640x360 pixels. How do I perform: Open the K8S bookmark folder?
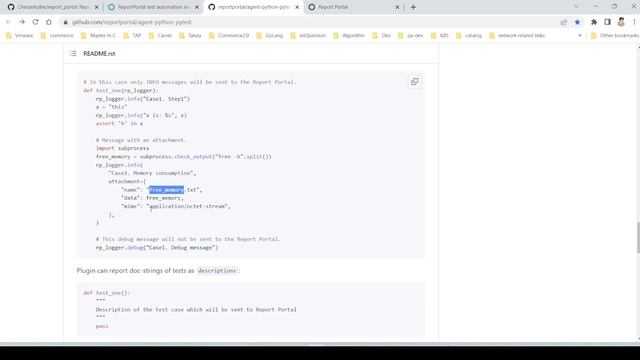(x=440, y=36)
